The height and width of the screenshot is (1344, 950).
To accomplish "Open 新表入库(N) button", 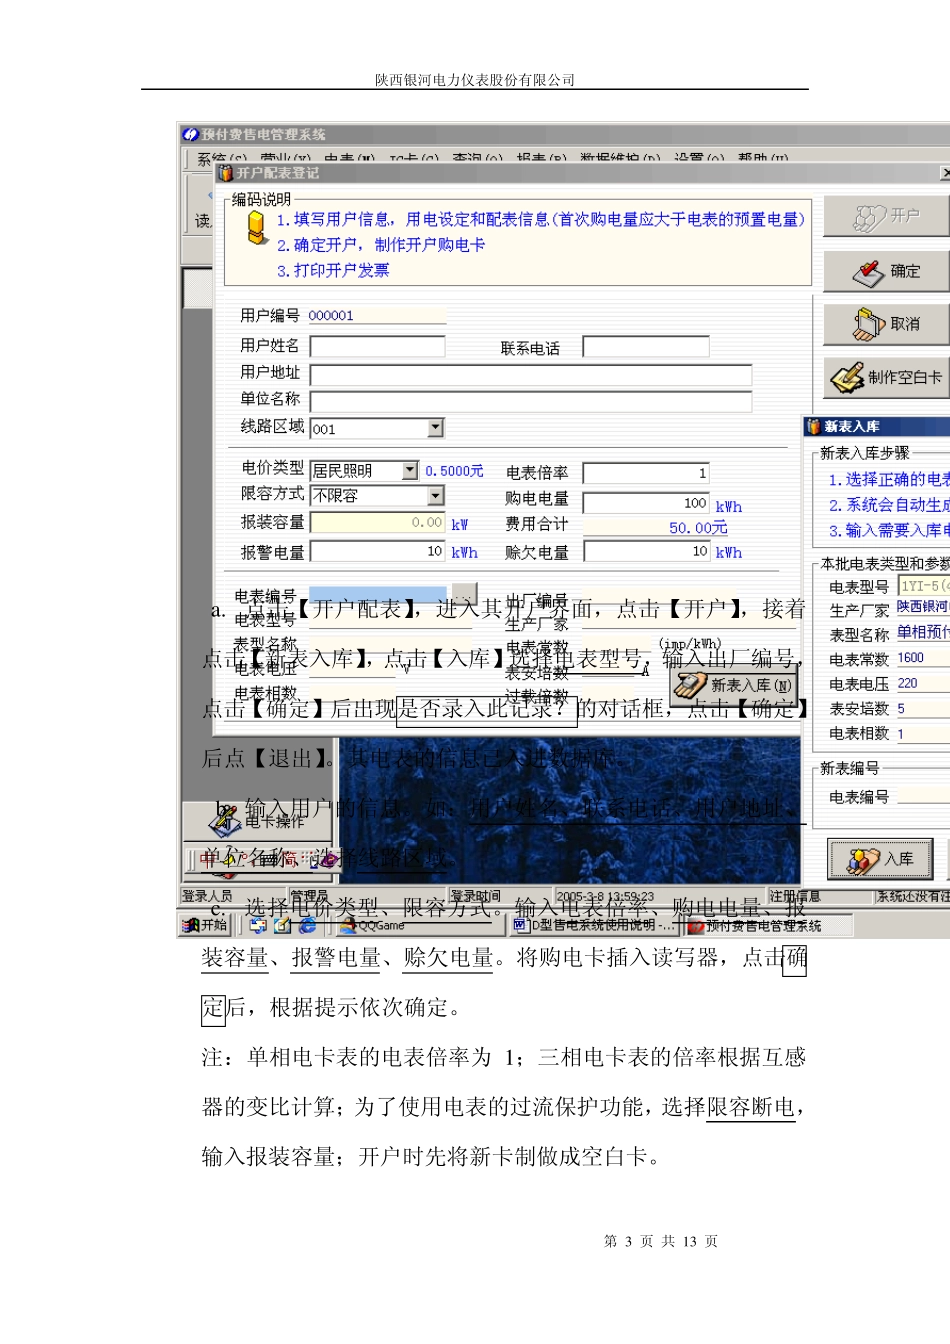I will [734, 686].
